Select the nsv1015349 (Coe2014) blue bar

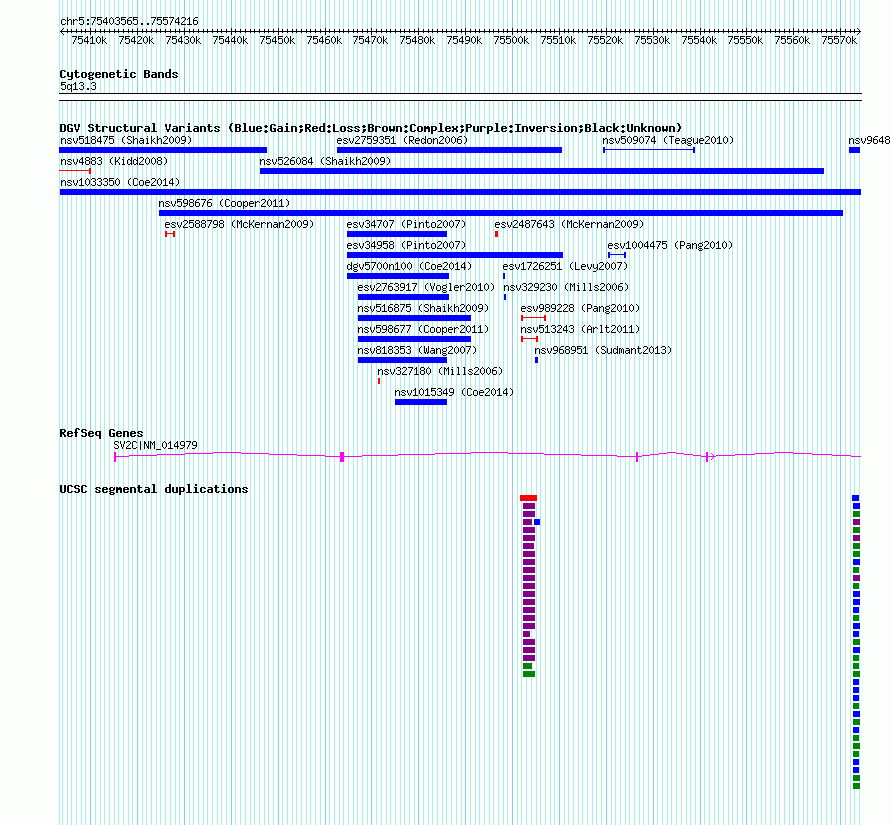pyautogui.click(x=421, y=402)
